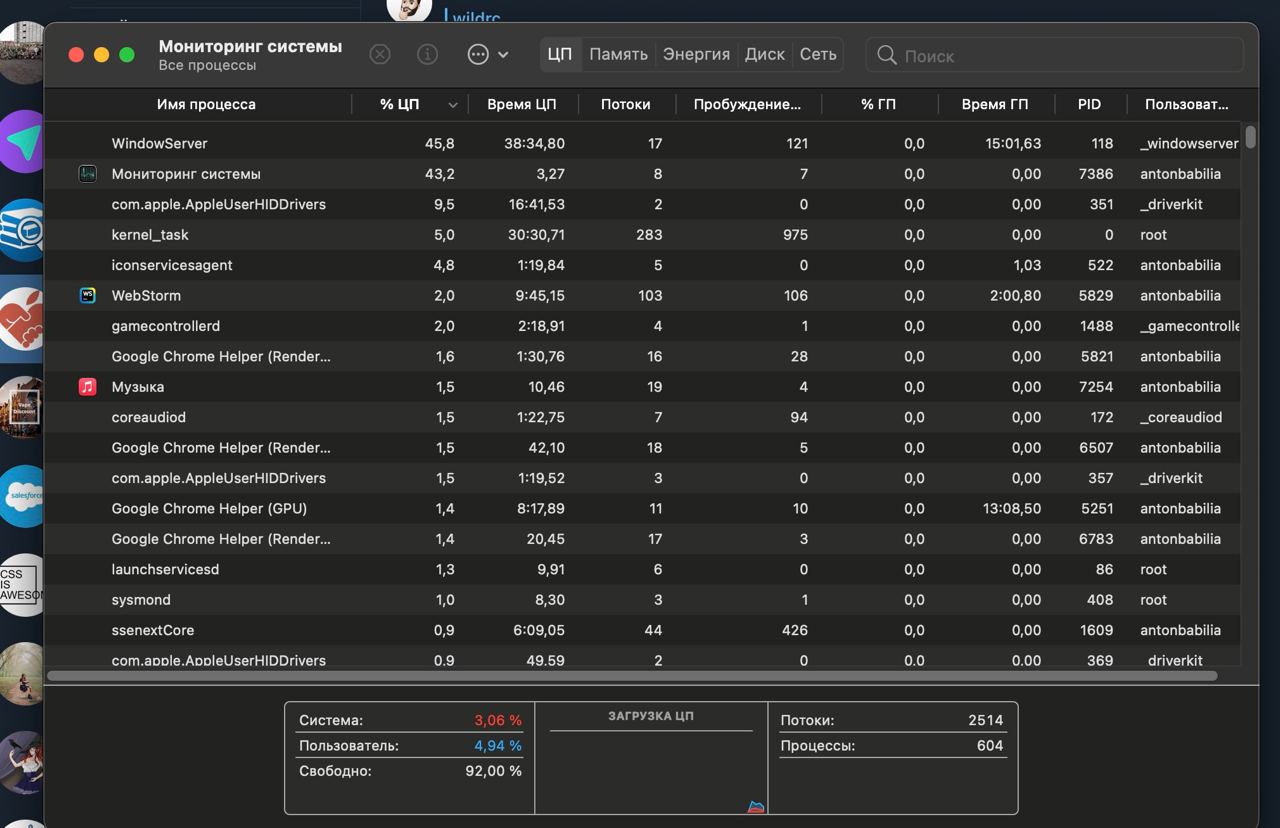Click the stop process X icon
The width and height of the screenshot is (1280, 828).
point(380,55)
